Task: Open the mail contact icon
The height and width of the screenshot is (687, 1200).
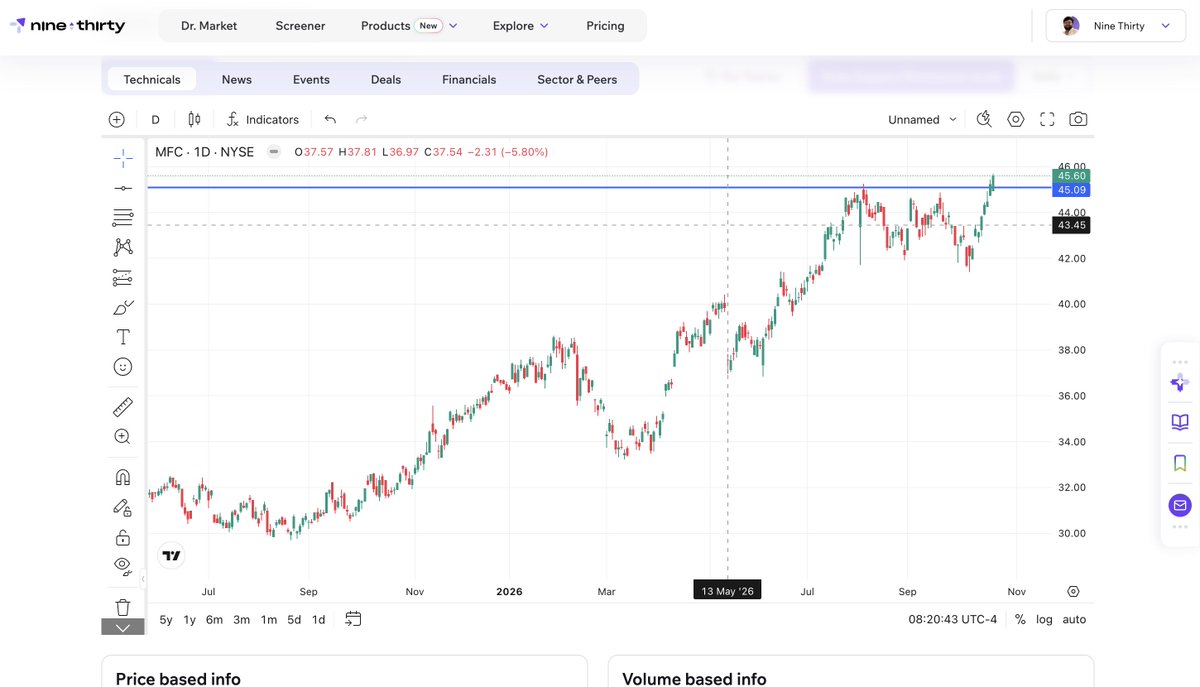Action: (x=1180, y=505)
